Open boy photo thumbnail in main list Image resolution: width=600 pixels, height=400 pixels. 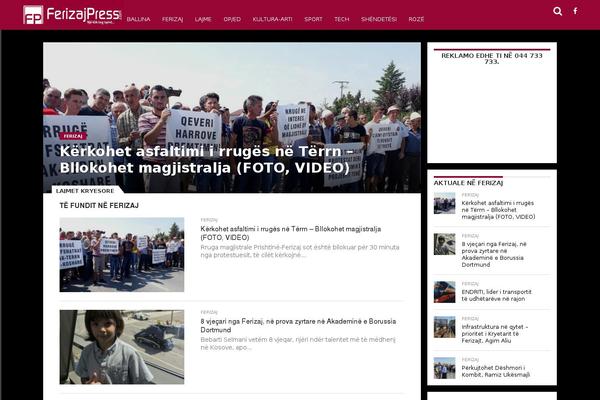pyautogui.click(x=122, y=347)
